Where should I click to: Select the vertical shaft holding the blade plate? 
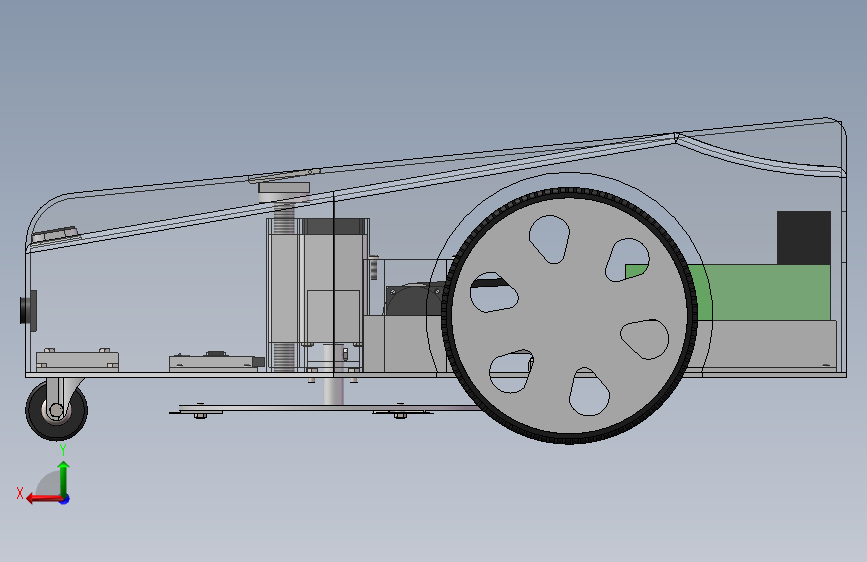(333, 374)
